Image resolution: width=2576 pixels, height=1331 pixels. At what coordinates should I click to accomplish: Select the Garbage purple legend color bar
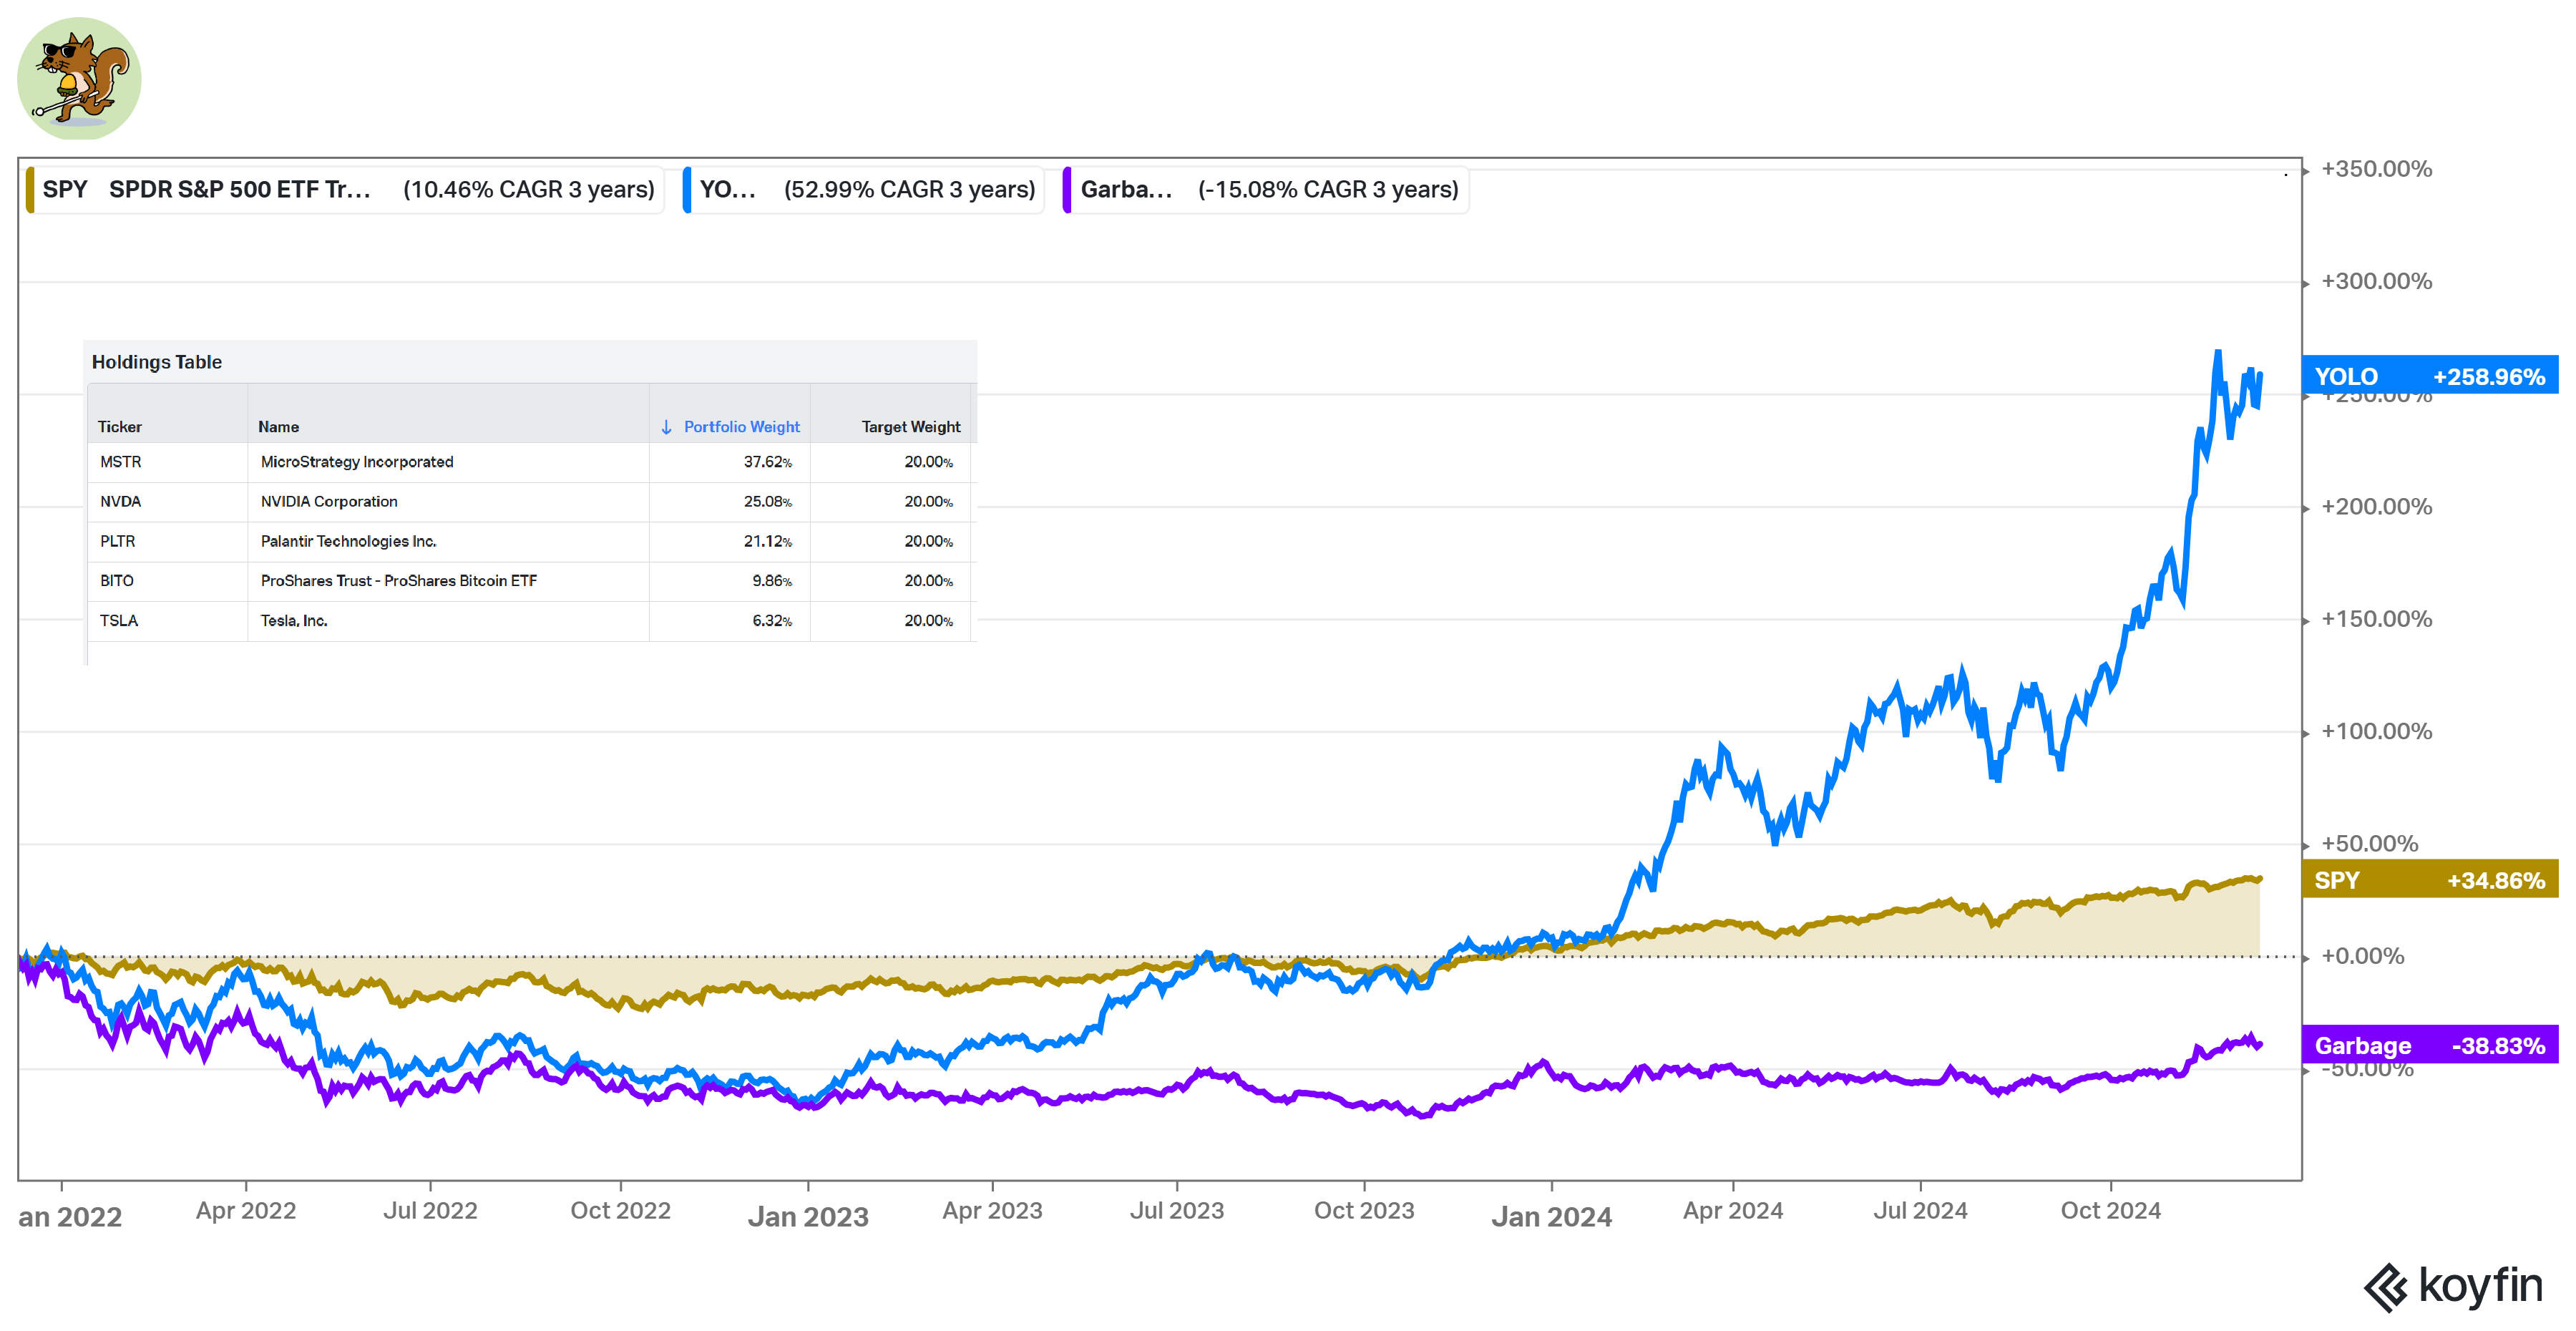click(1067, 190)
